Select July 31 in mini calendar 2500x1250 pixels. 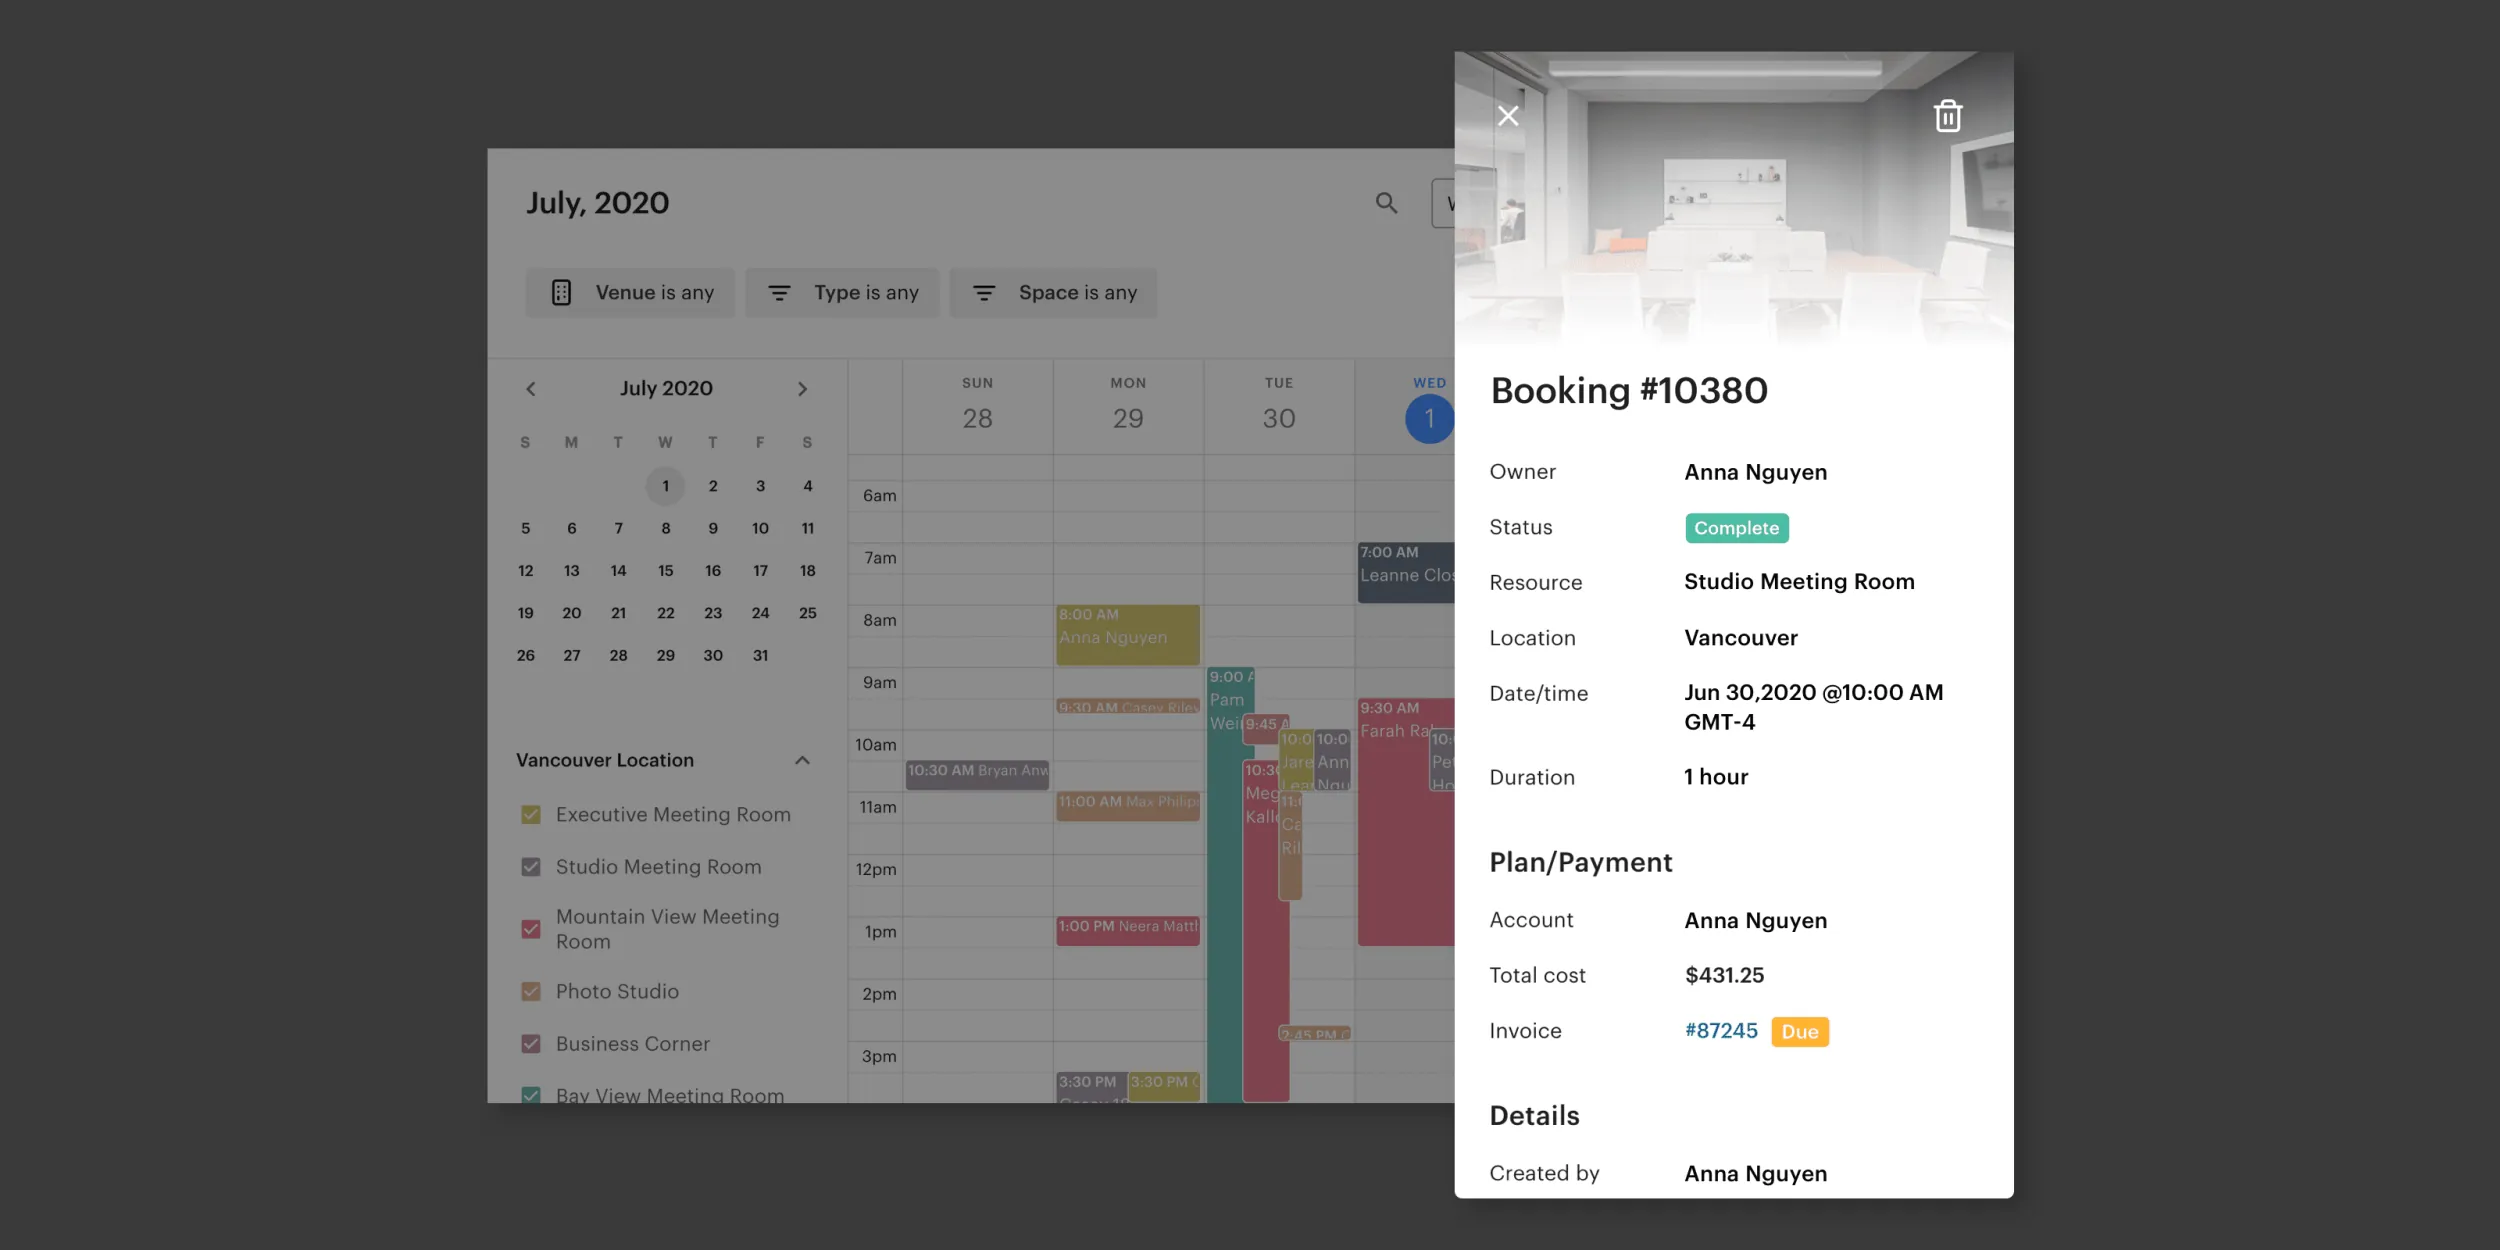[x=760, y=656]
